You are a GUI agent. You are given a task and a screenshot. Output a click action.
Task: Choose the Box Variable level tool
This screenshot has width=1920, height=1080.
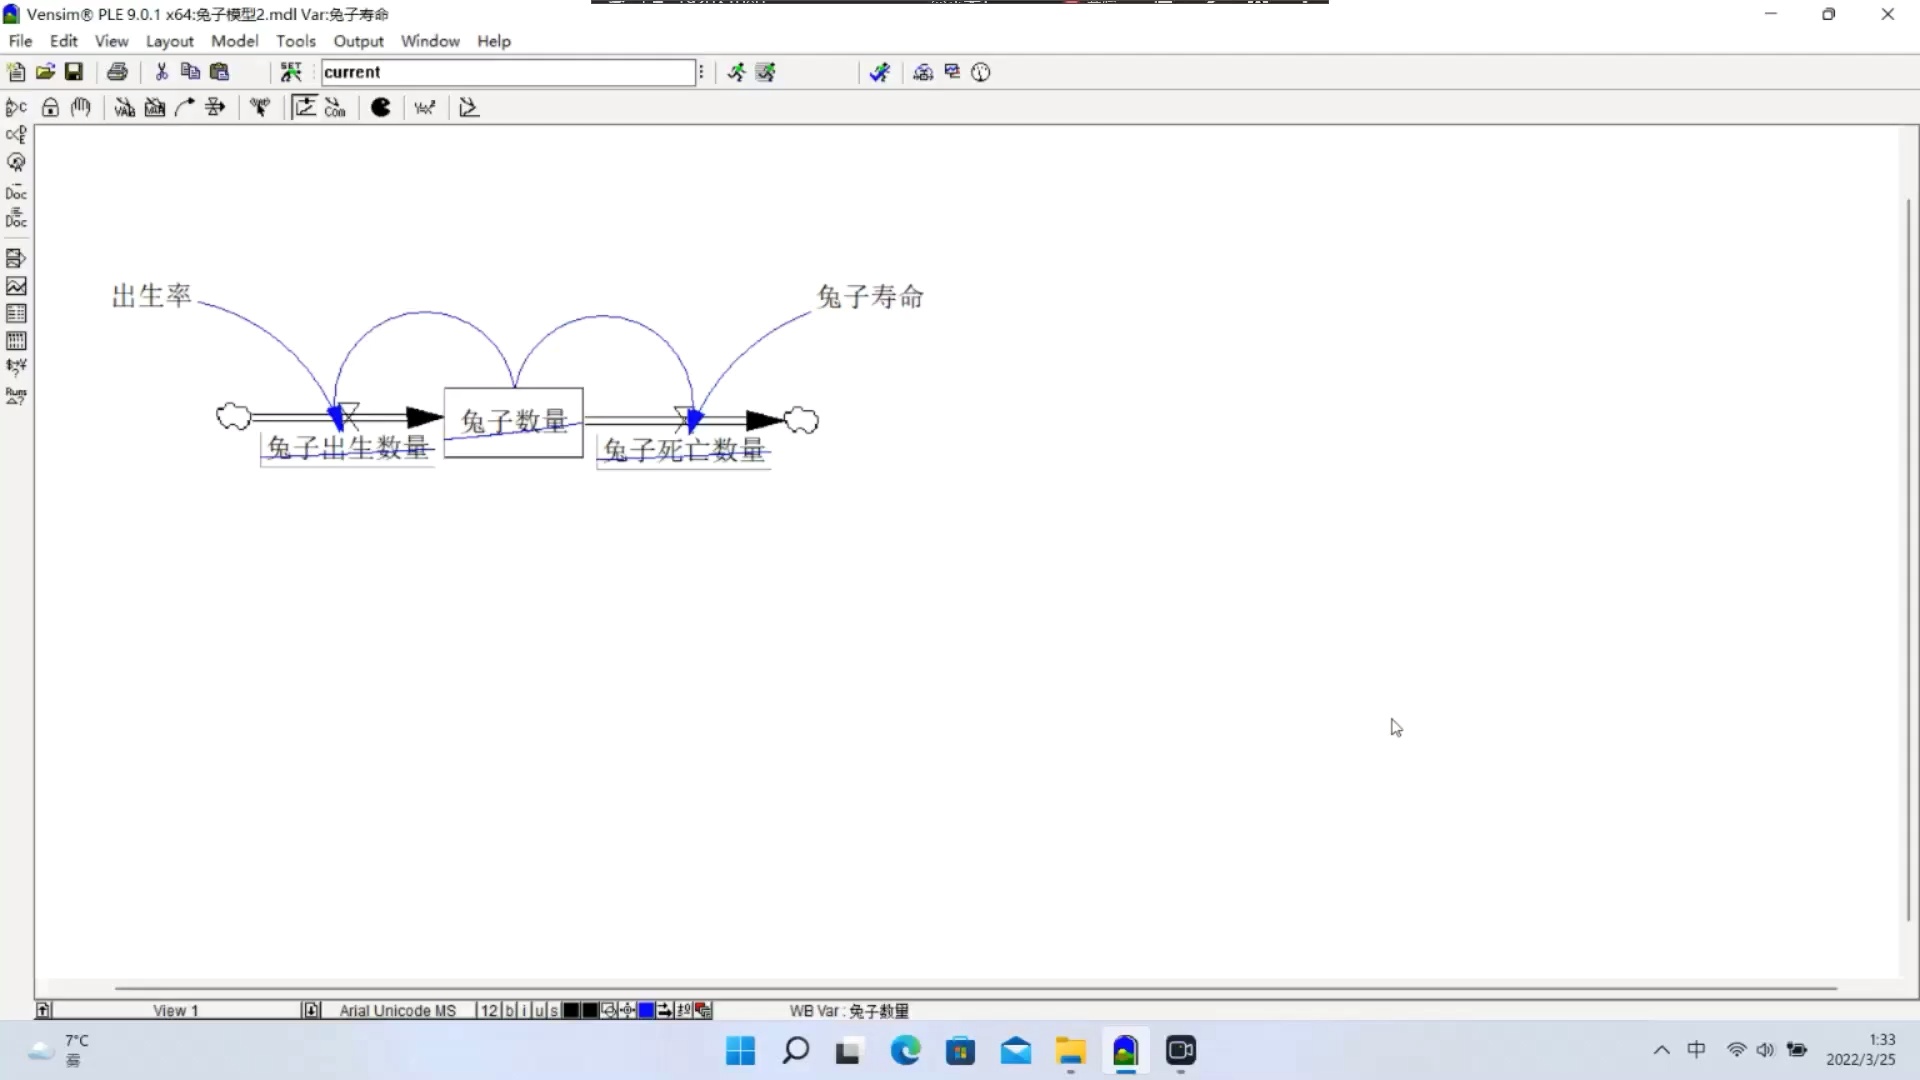[x=154, y=108]
